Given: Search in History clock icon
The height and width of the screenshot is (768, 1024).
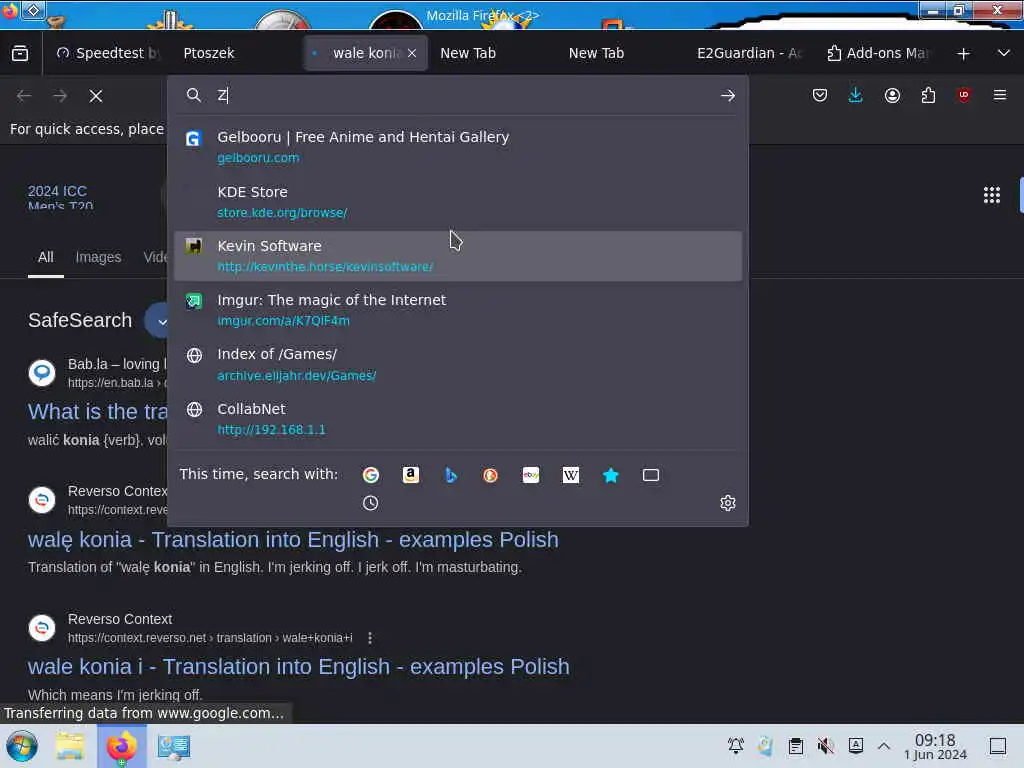Looking at the screenshot, I should coord(370,503).
